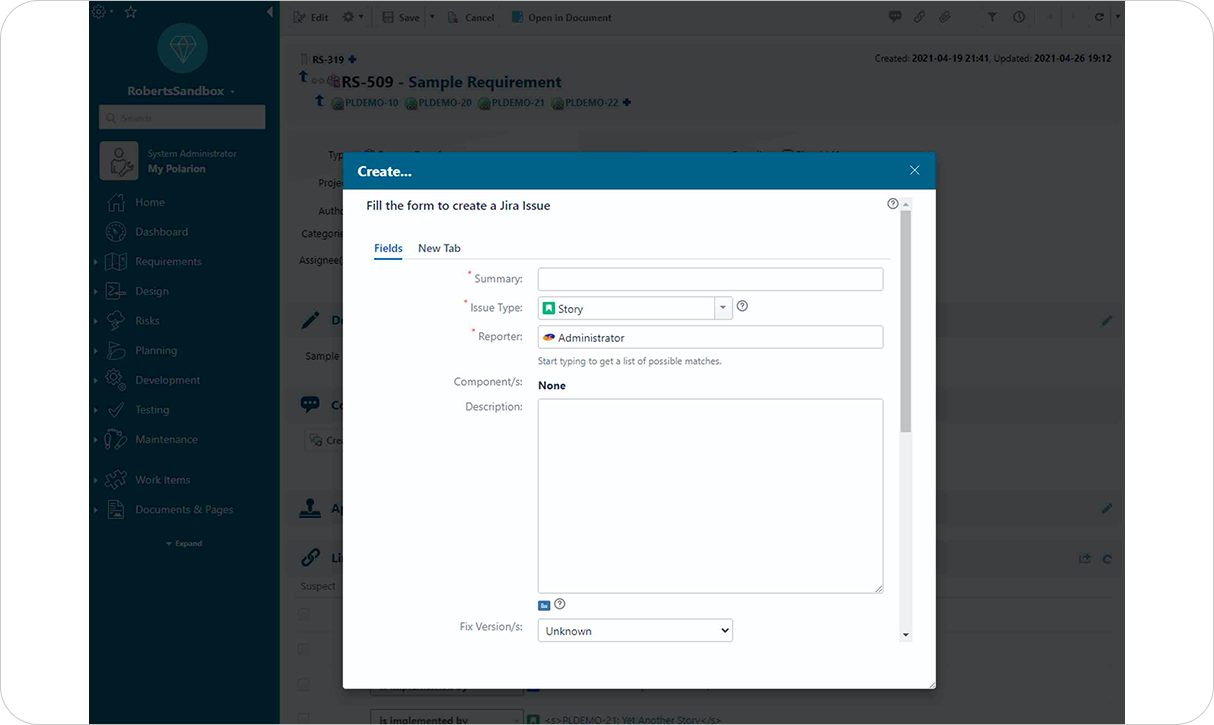Click the history clock toolbar icon

click(x=1018, y=17)
